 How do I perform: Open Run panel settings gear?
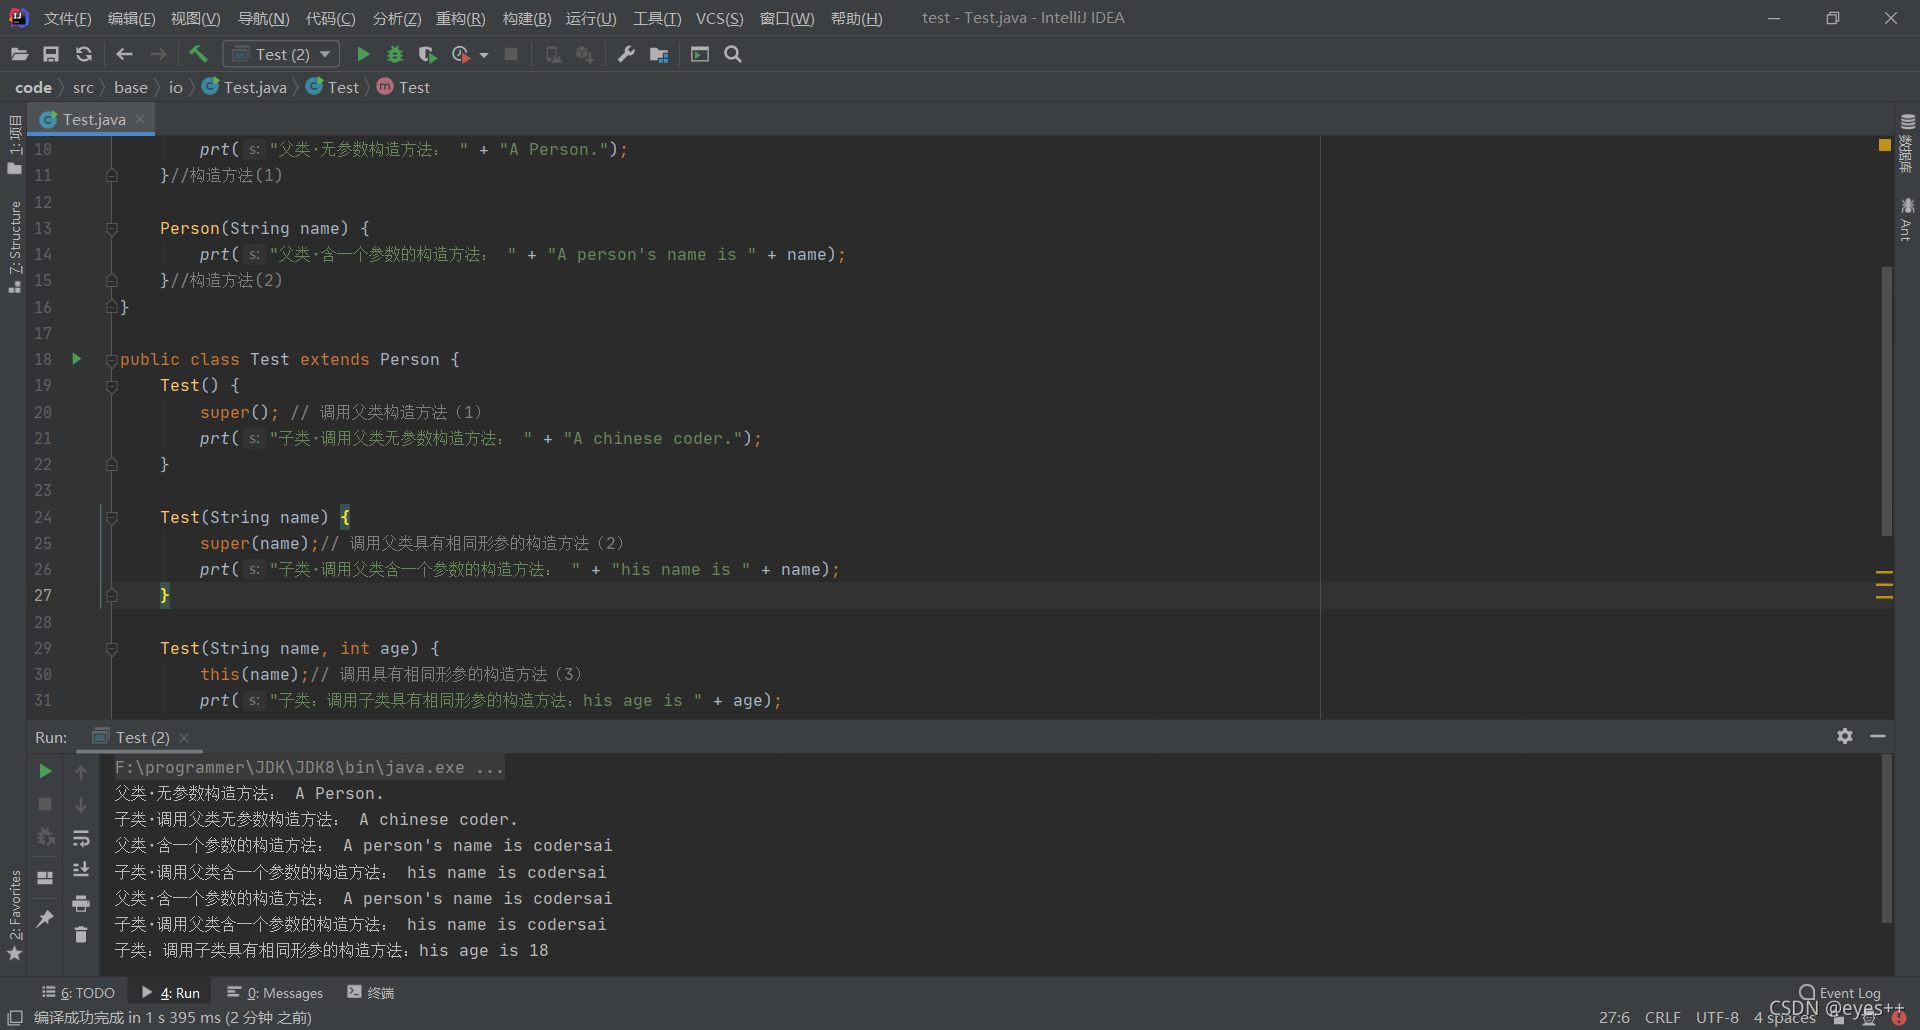pyautogui.click(x=1845, y=736)
